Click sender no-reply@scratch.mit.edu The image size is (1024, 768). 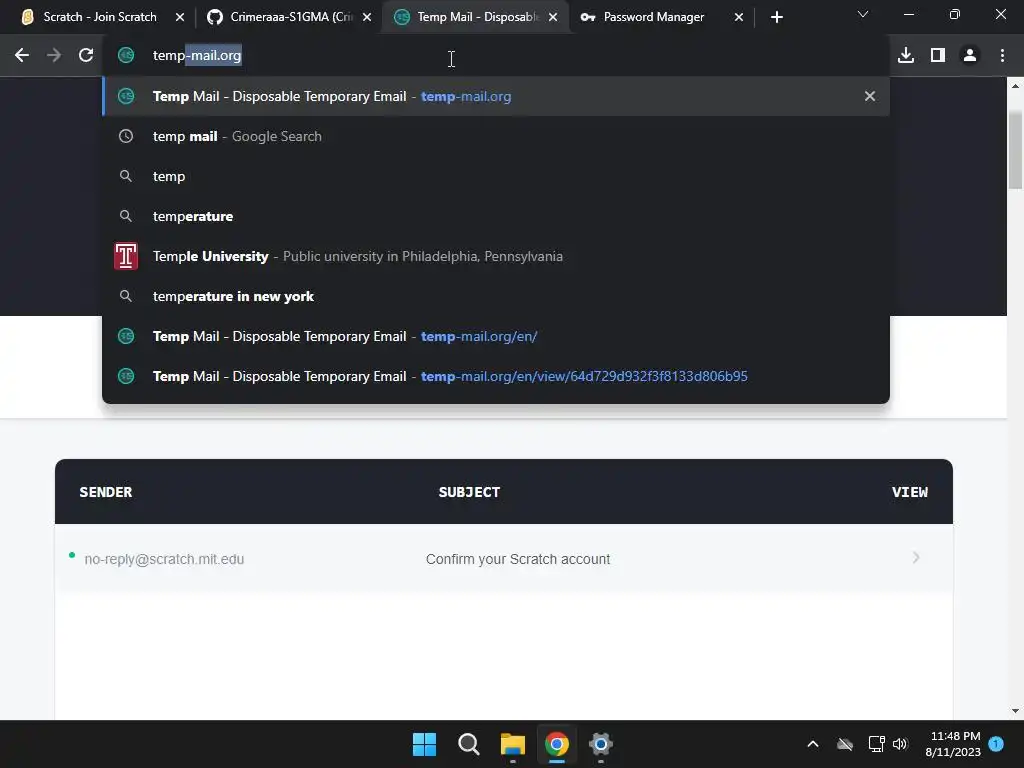click(164, 559)
